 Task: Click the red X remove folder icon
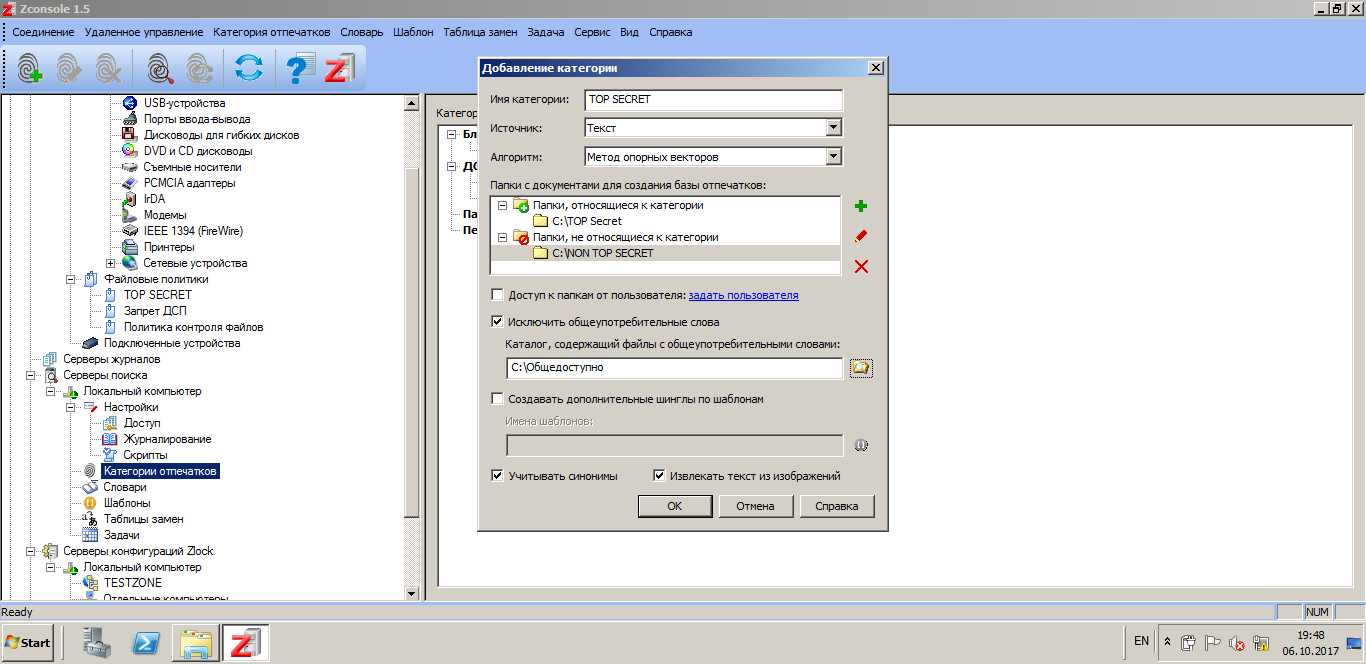(860, 266)
